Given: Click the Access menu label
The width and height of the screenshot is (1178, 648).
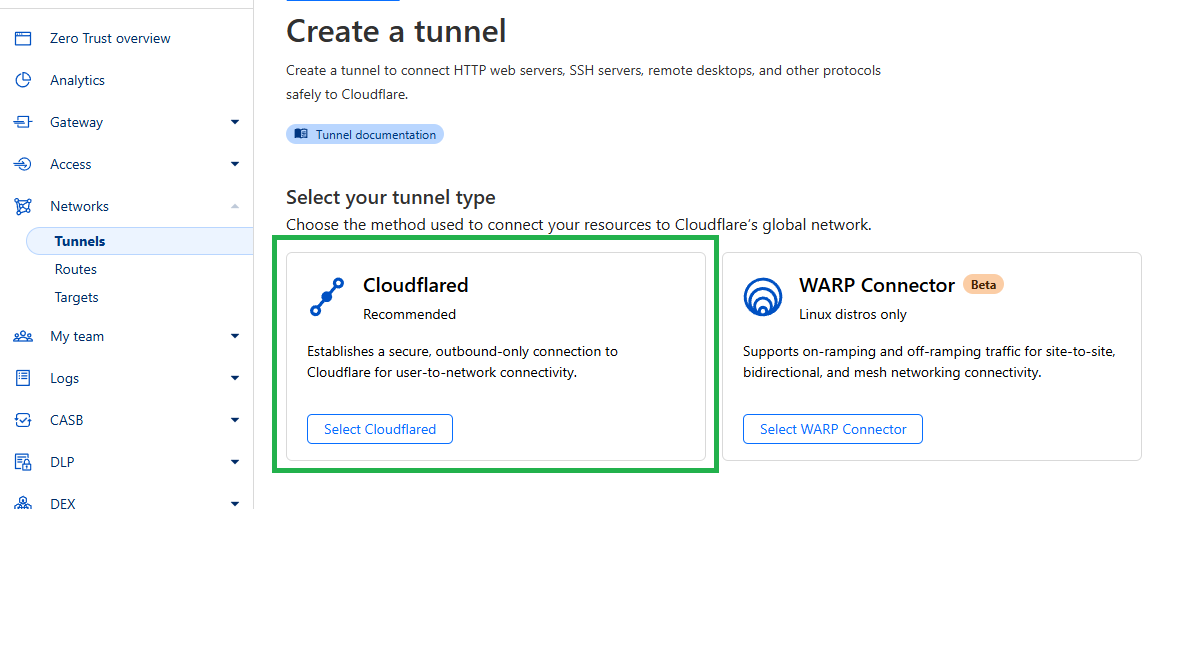Looking at the screenshot, I should [x=71, y=164].
